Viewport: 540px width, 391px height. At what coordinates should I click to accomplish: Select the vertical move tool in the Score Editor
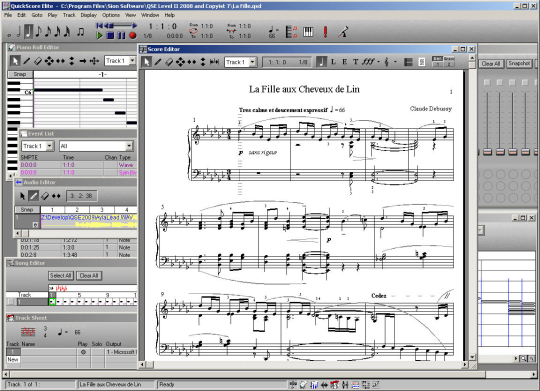203,62
